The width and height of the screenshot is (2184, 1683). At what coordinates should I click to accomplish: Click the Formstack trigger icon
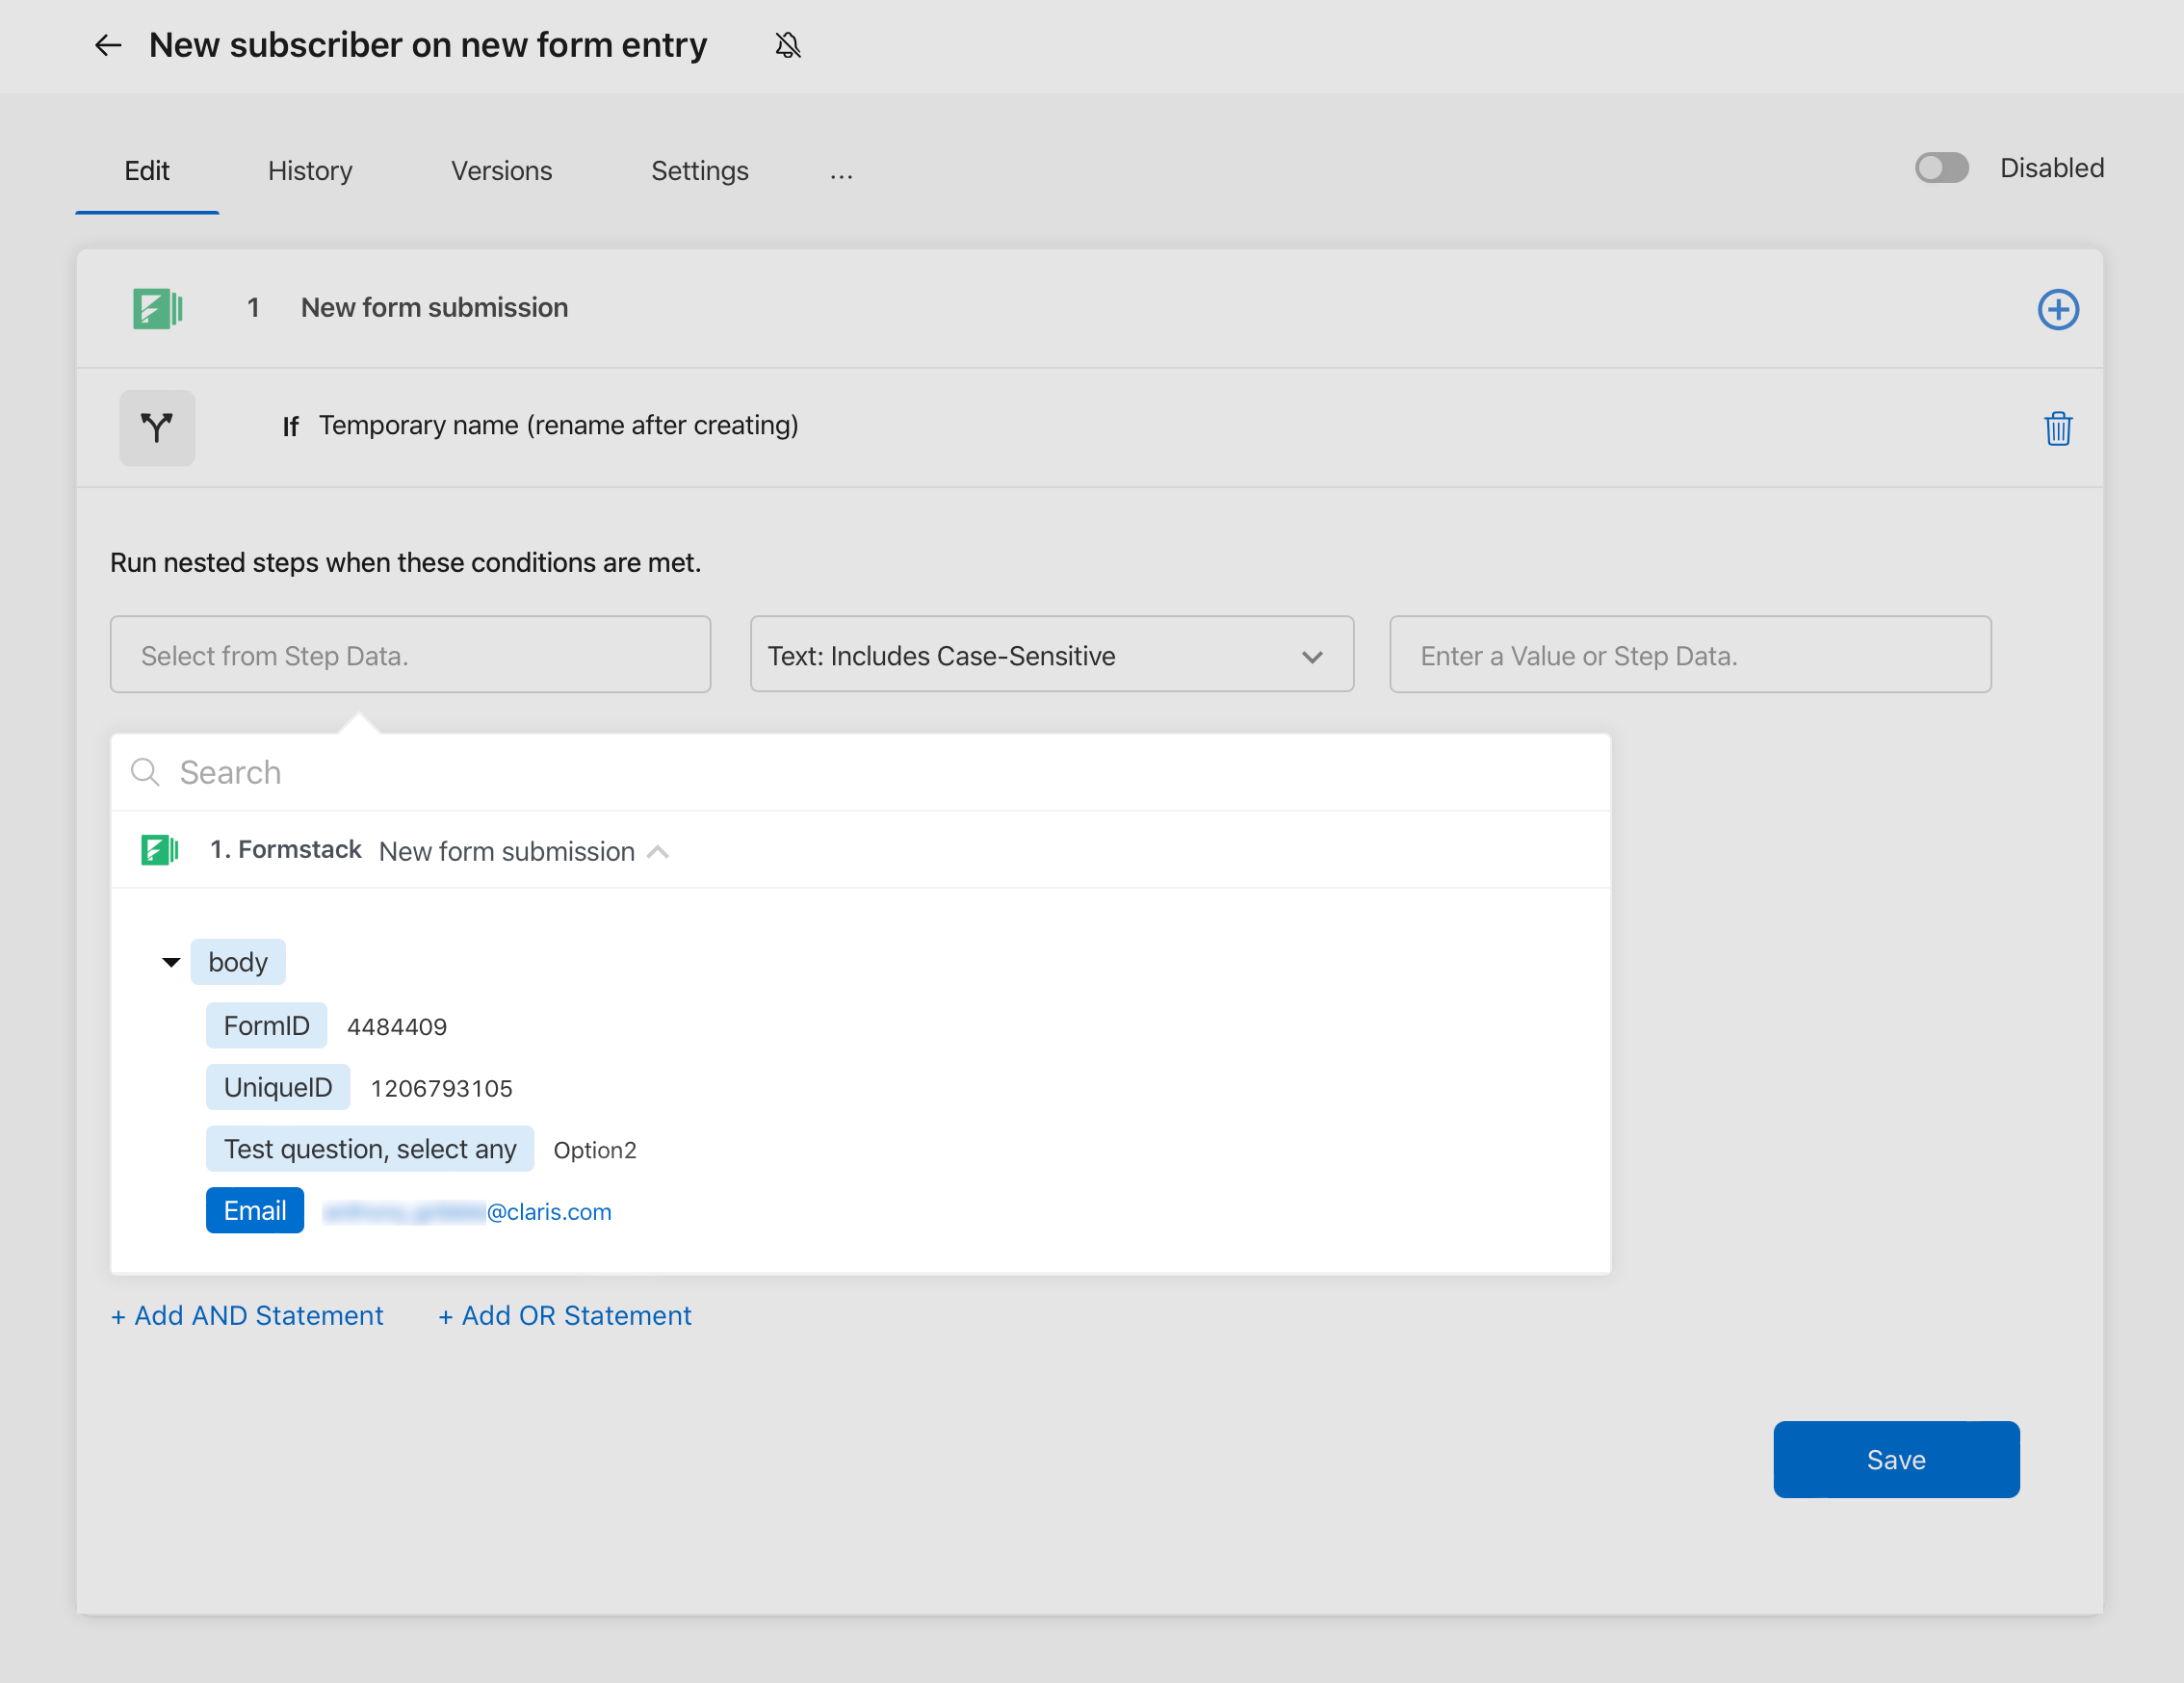pos(159,309)
